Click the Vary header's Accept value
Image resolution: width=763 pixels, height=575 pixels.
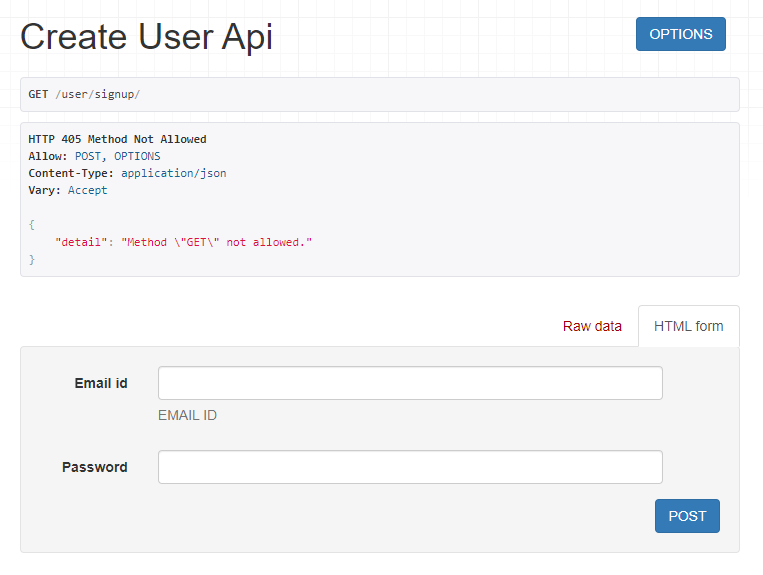pos(88,190)
